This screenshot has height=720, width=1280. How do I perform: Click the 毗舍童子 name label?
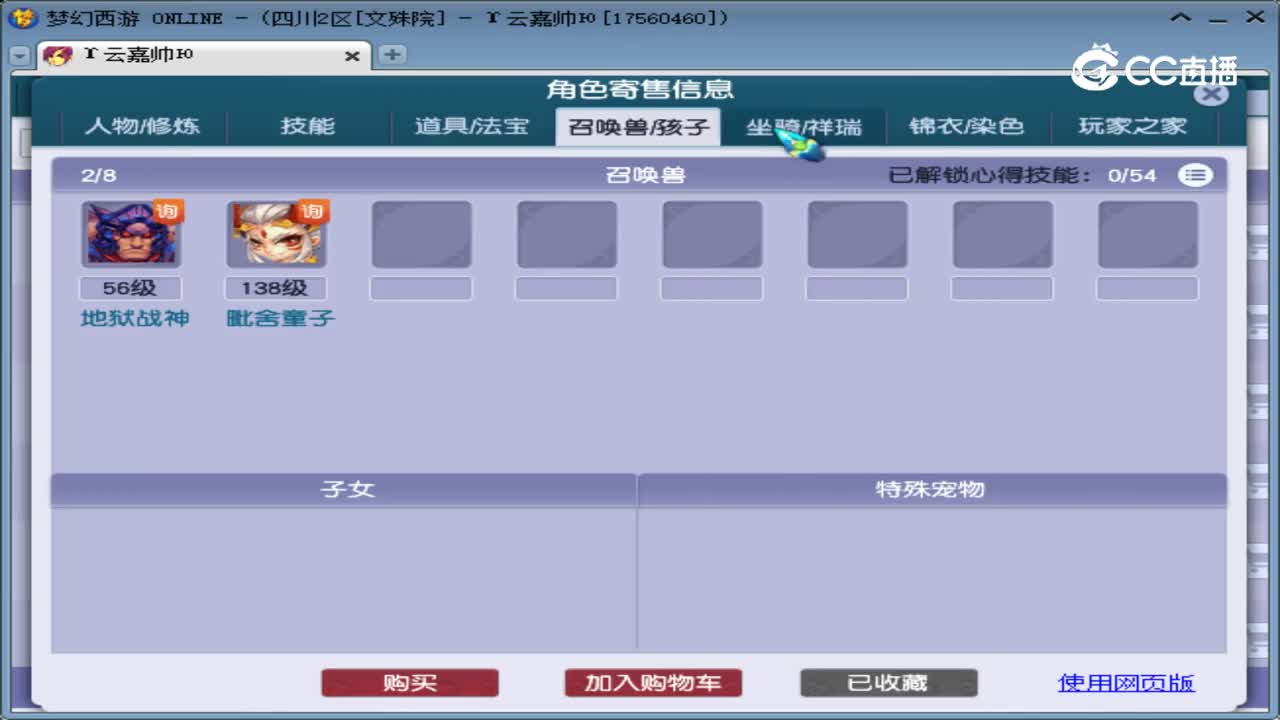tap(281, 319)
